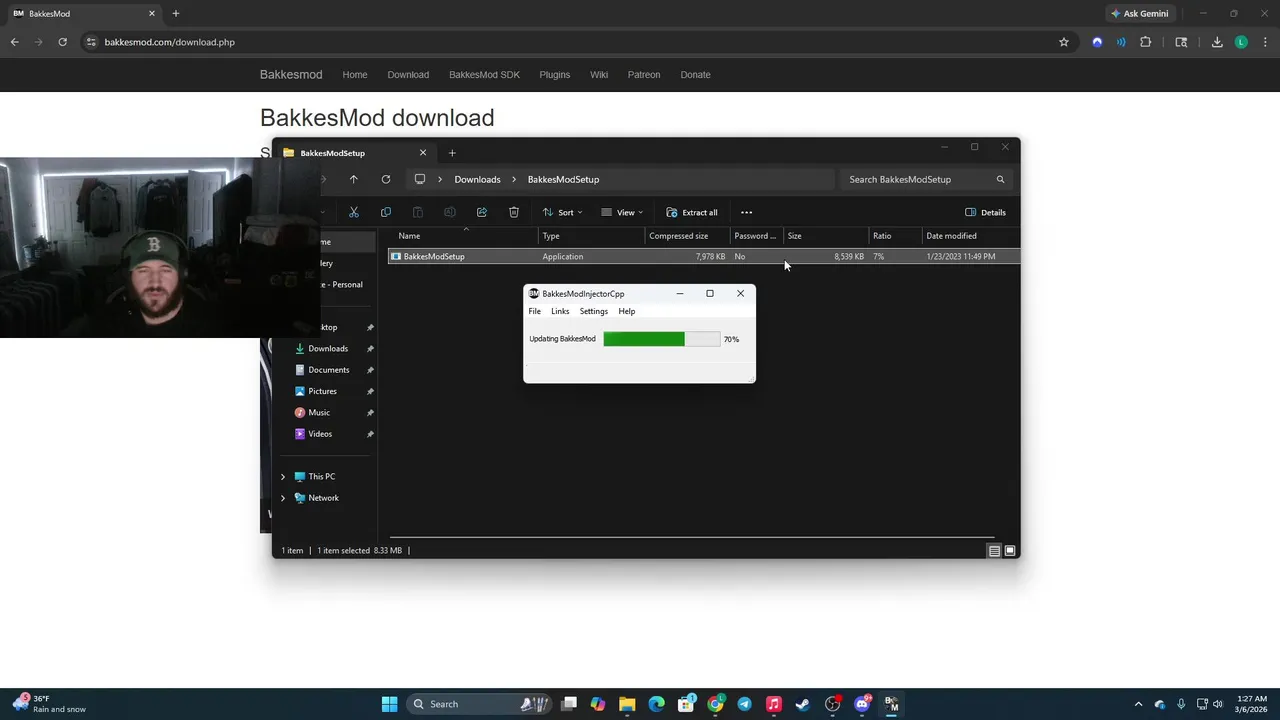The image size is (1280, 720).
Task: Click the Up arrow navigation icon in File Explorer
Action: coord(353,179)
